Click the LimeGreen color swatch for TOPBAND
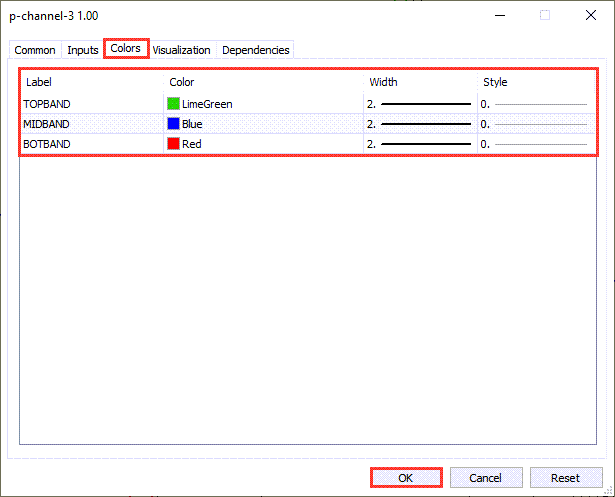 174,104
